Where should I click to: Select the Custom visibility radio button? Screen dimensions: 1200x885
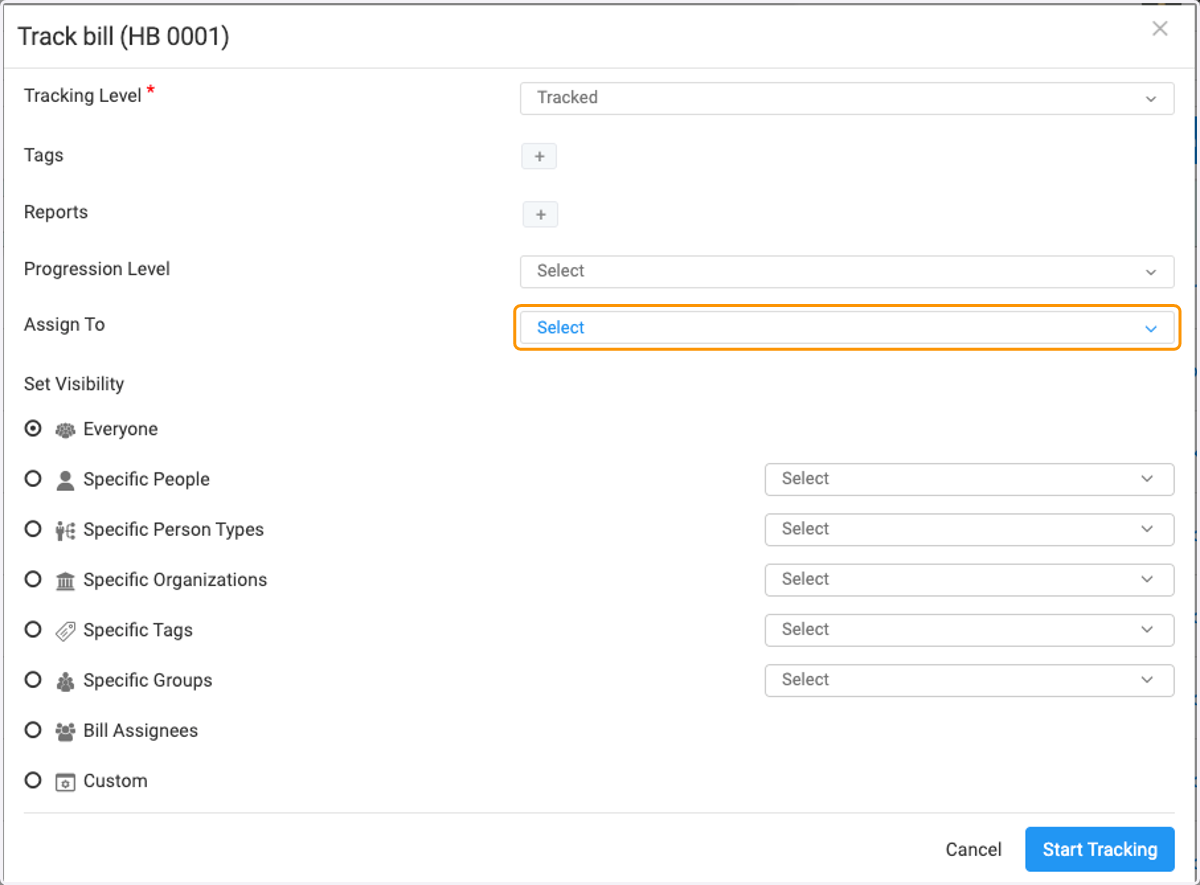click(33, 779)
